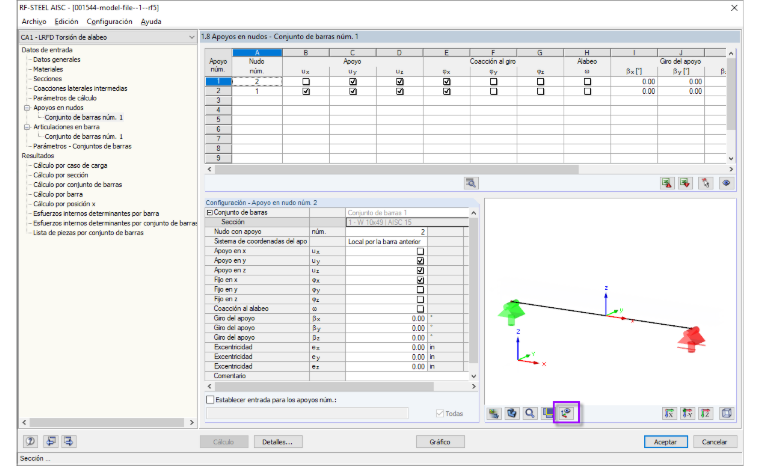Toggle the show axes with eye icon
Image resolution: width=760 pixels, height=466 pixels.
(567, 413)
